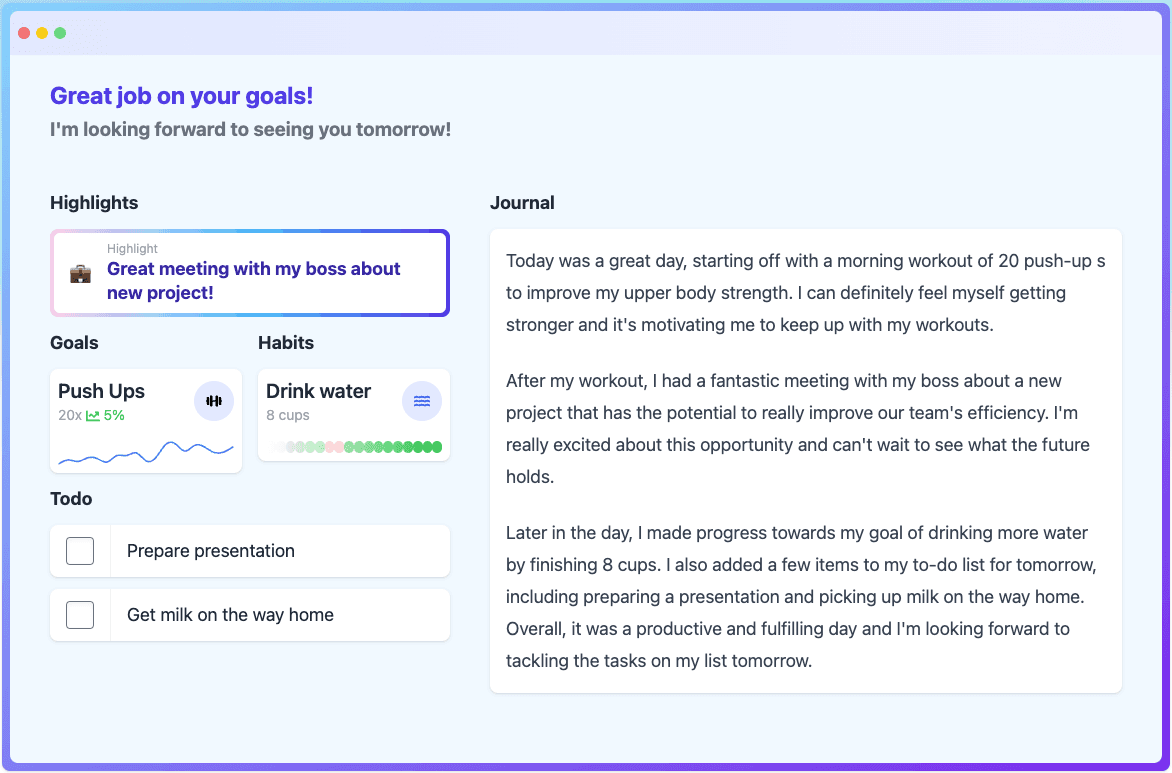This screenshot has height=773, width=1172.
Task: Open the Drink water habit card
Action: pos(354,415)
